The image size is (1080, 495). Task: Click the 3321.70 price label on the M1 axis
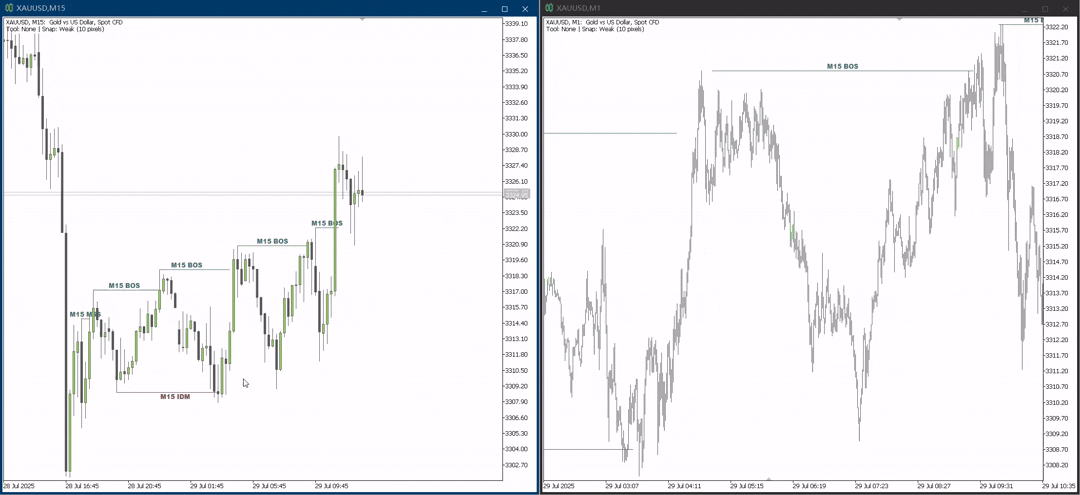coord(1057,43)
